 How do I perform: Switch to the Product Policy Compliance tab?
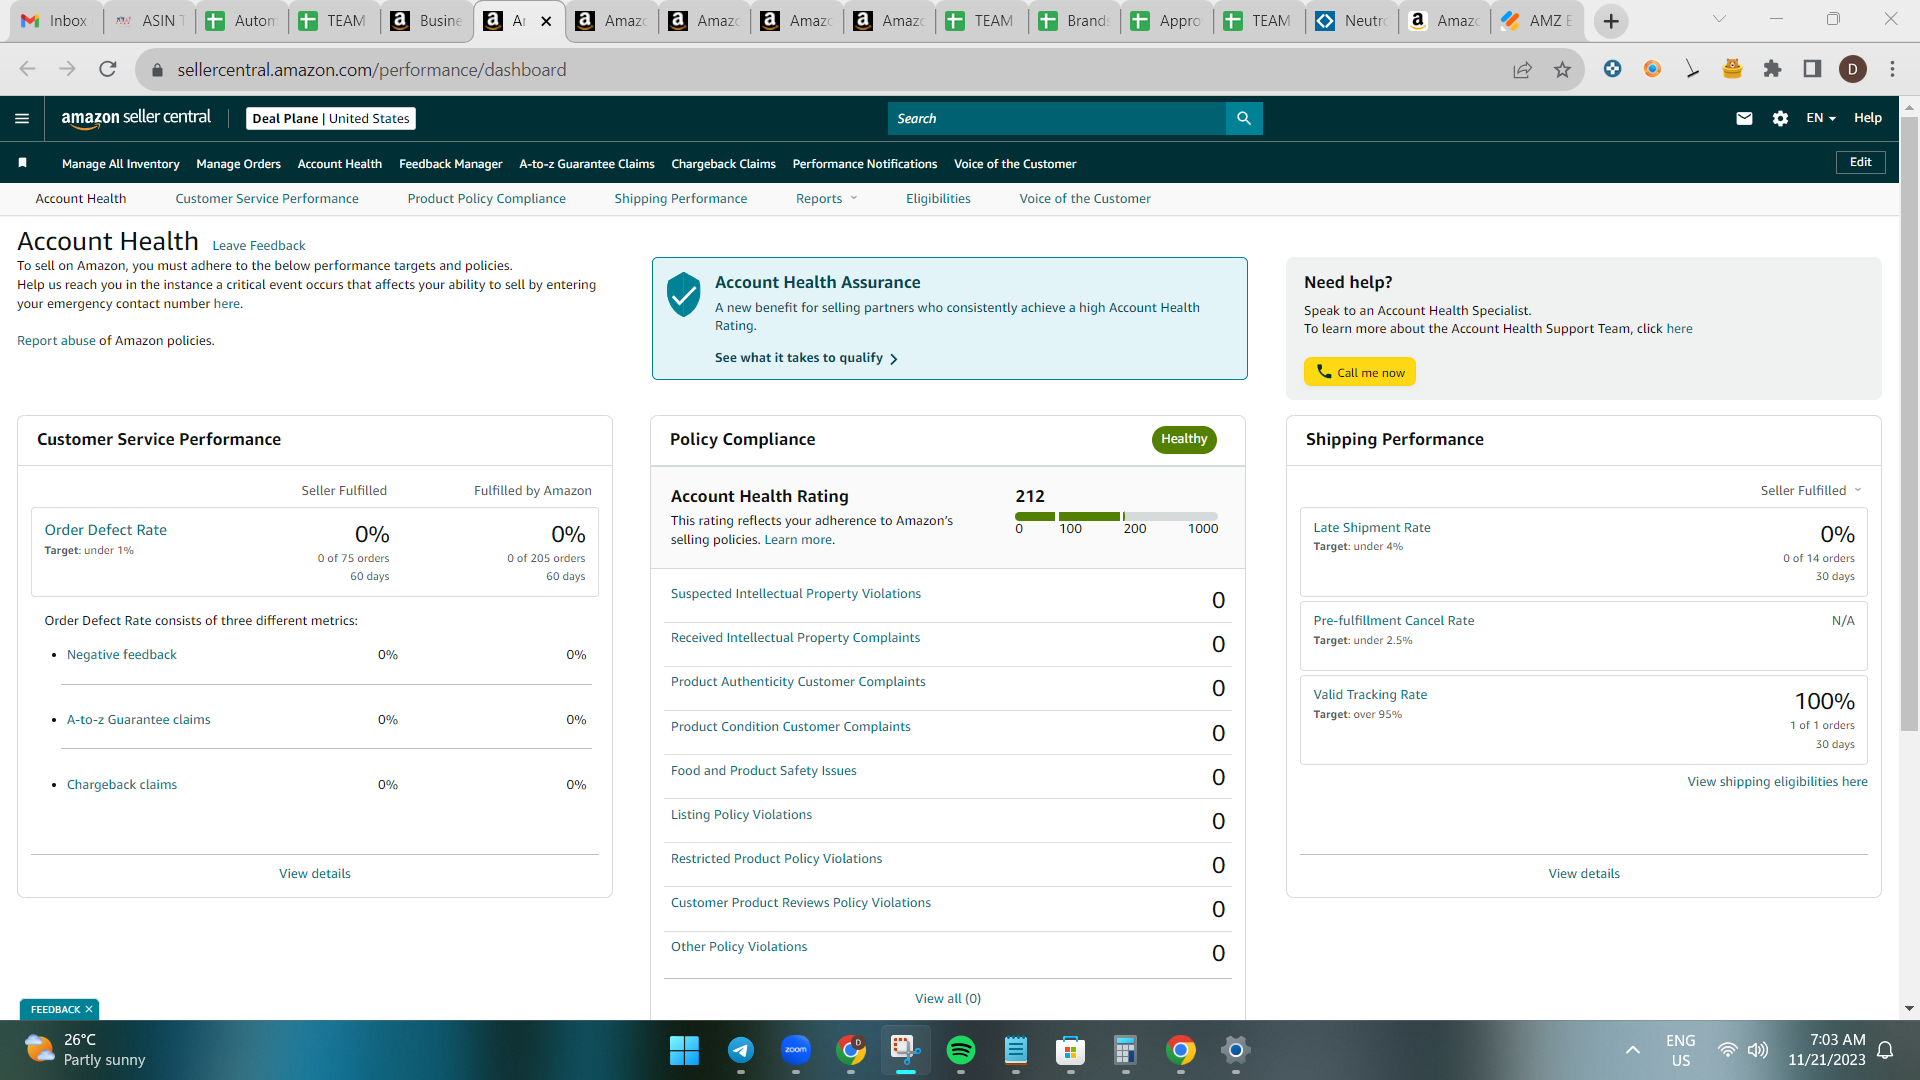pyautogui.click(x=487, y=199)
